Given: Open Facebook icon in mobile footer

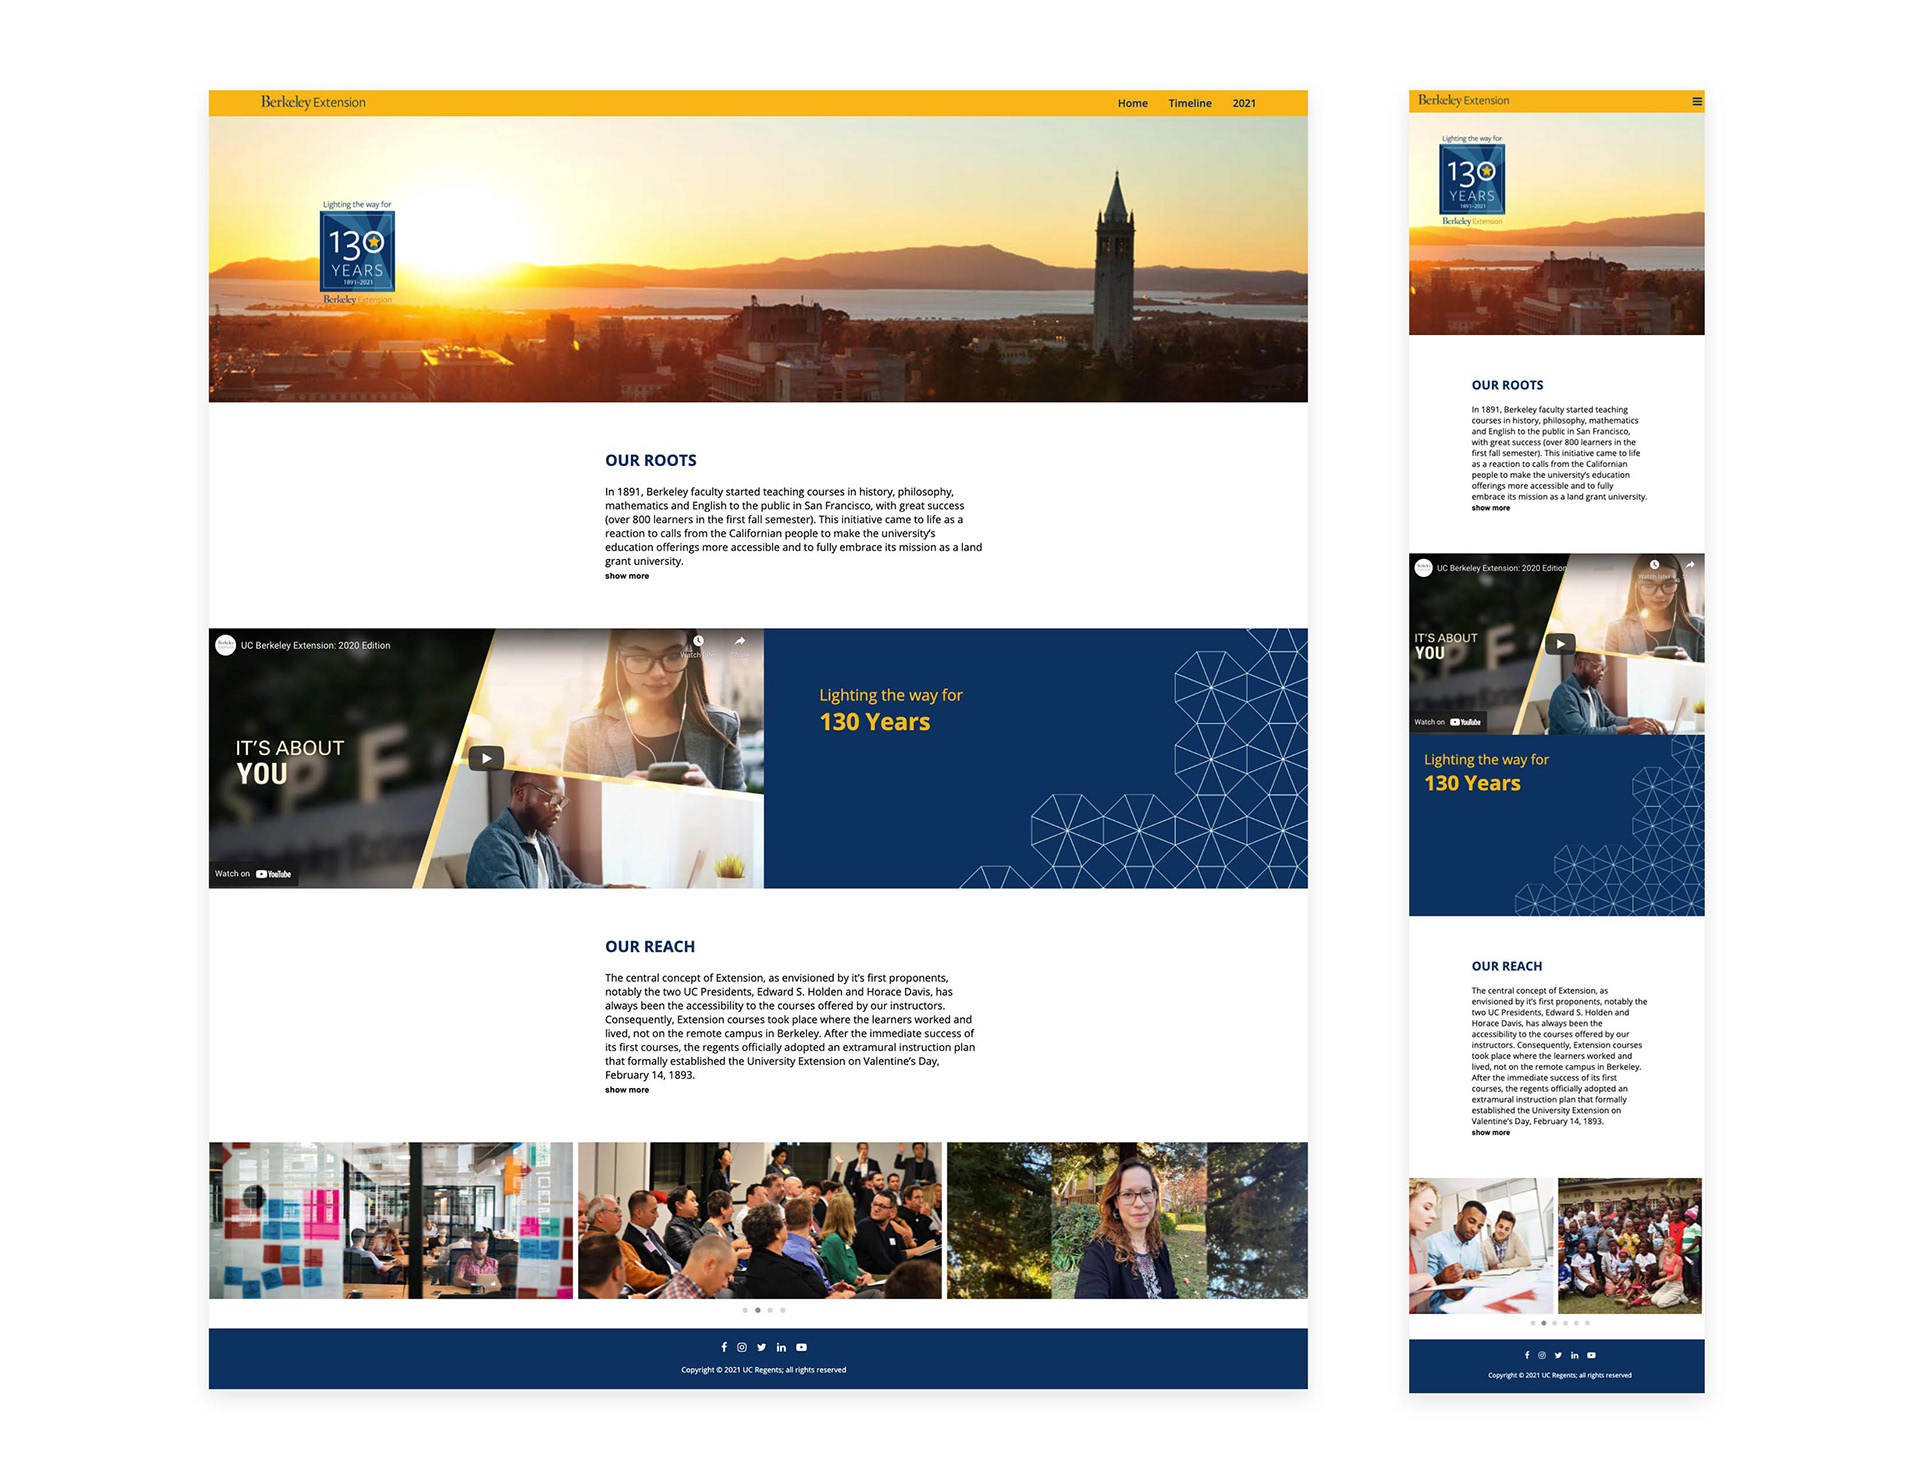Looking at the screenshot, I should 1527,1355.
